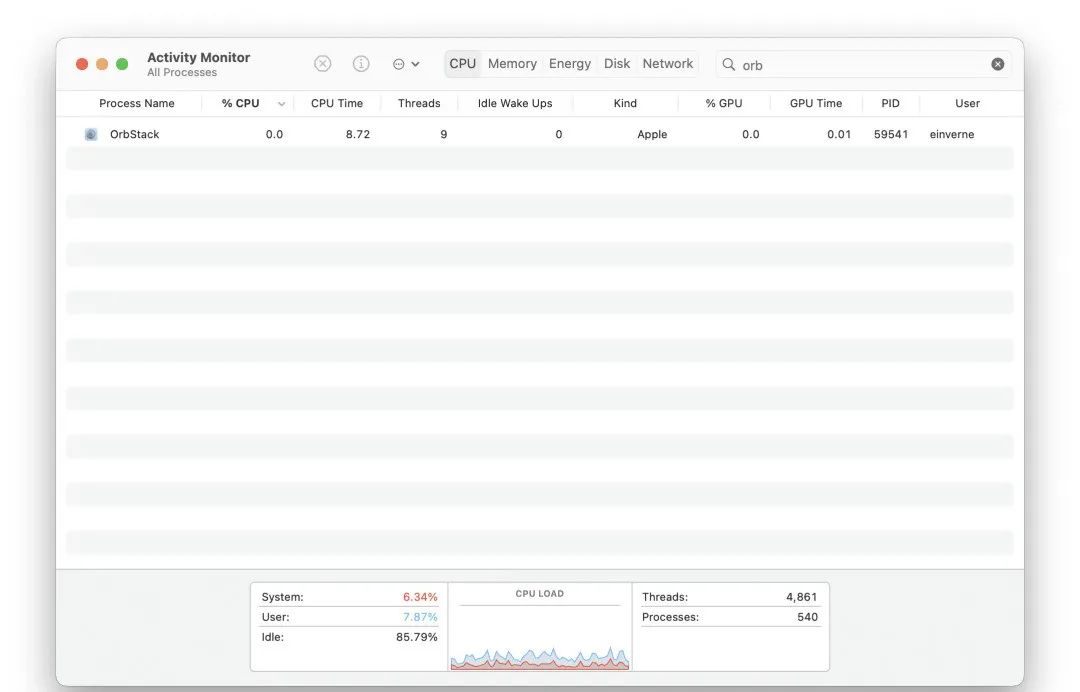1080x692 pixels.
Task: Click the CPU Time value 8.72
Action: click(x=357, y=134)
